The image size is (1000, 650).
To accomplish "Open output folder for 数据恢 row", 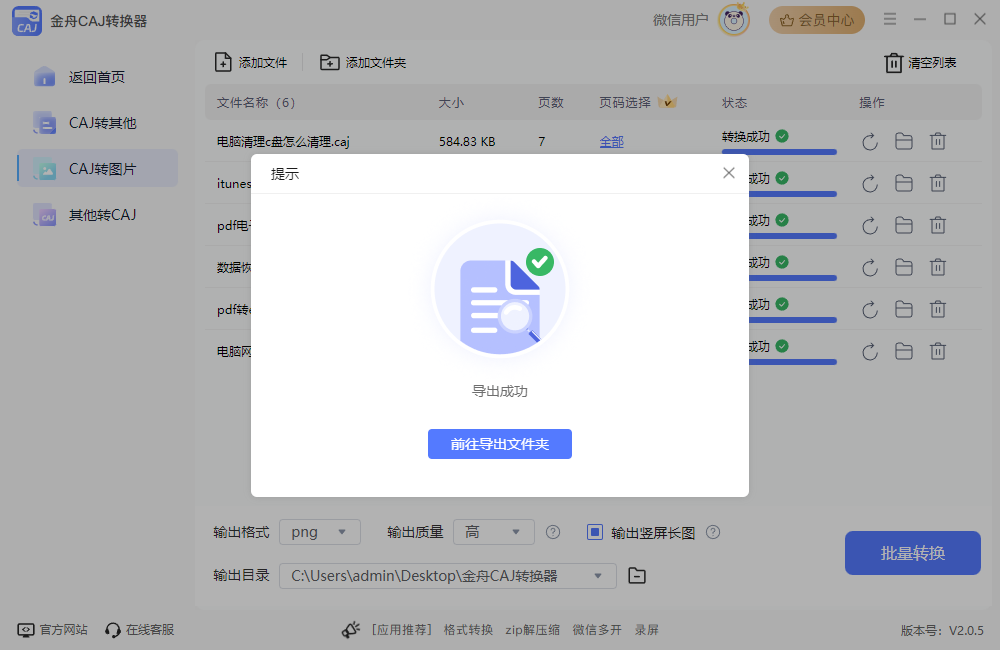I will (x=904, y=267).
